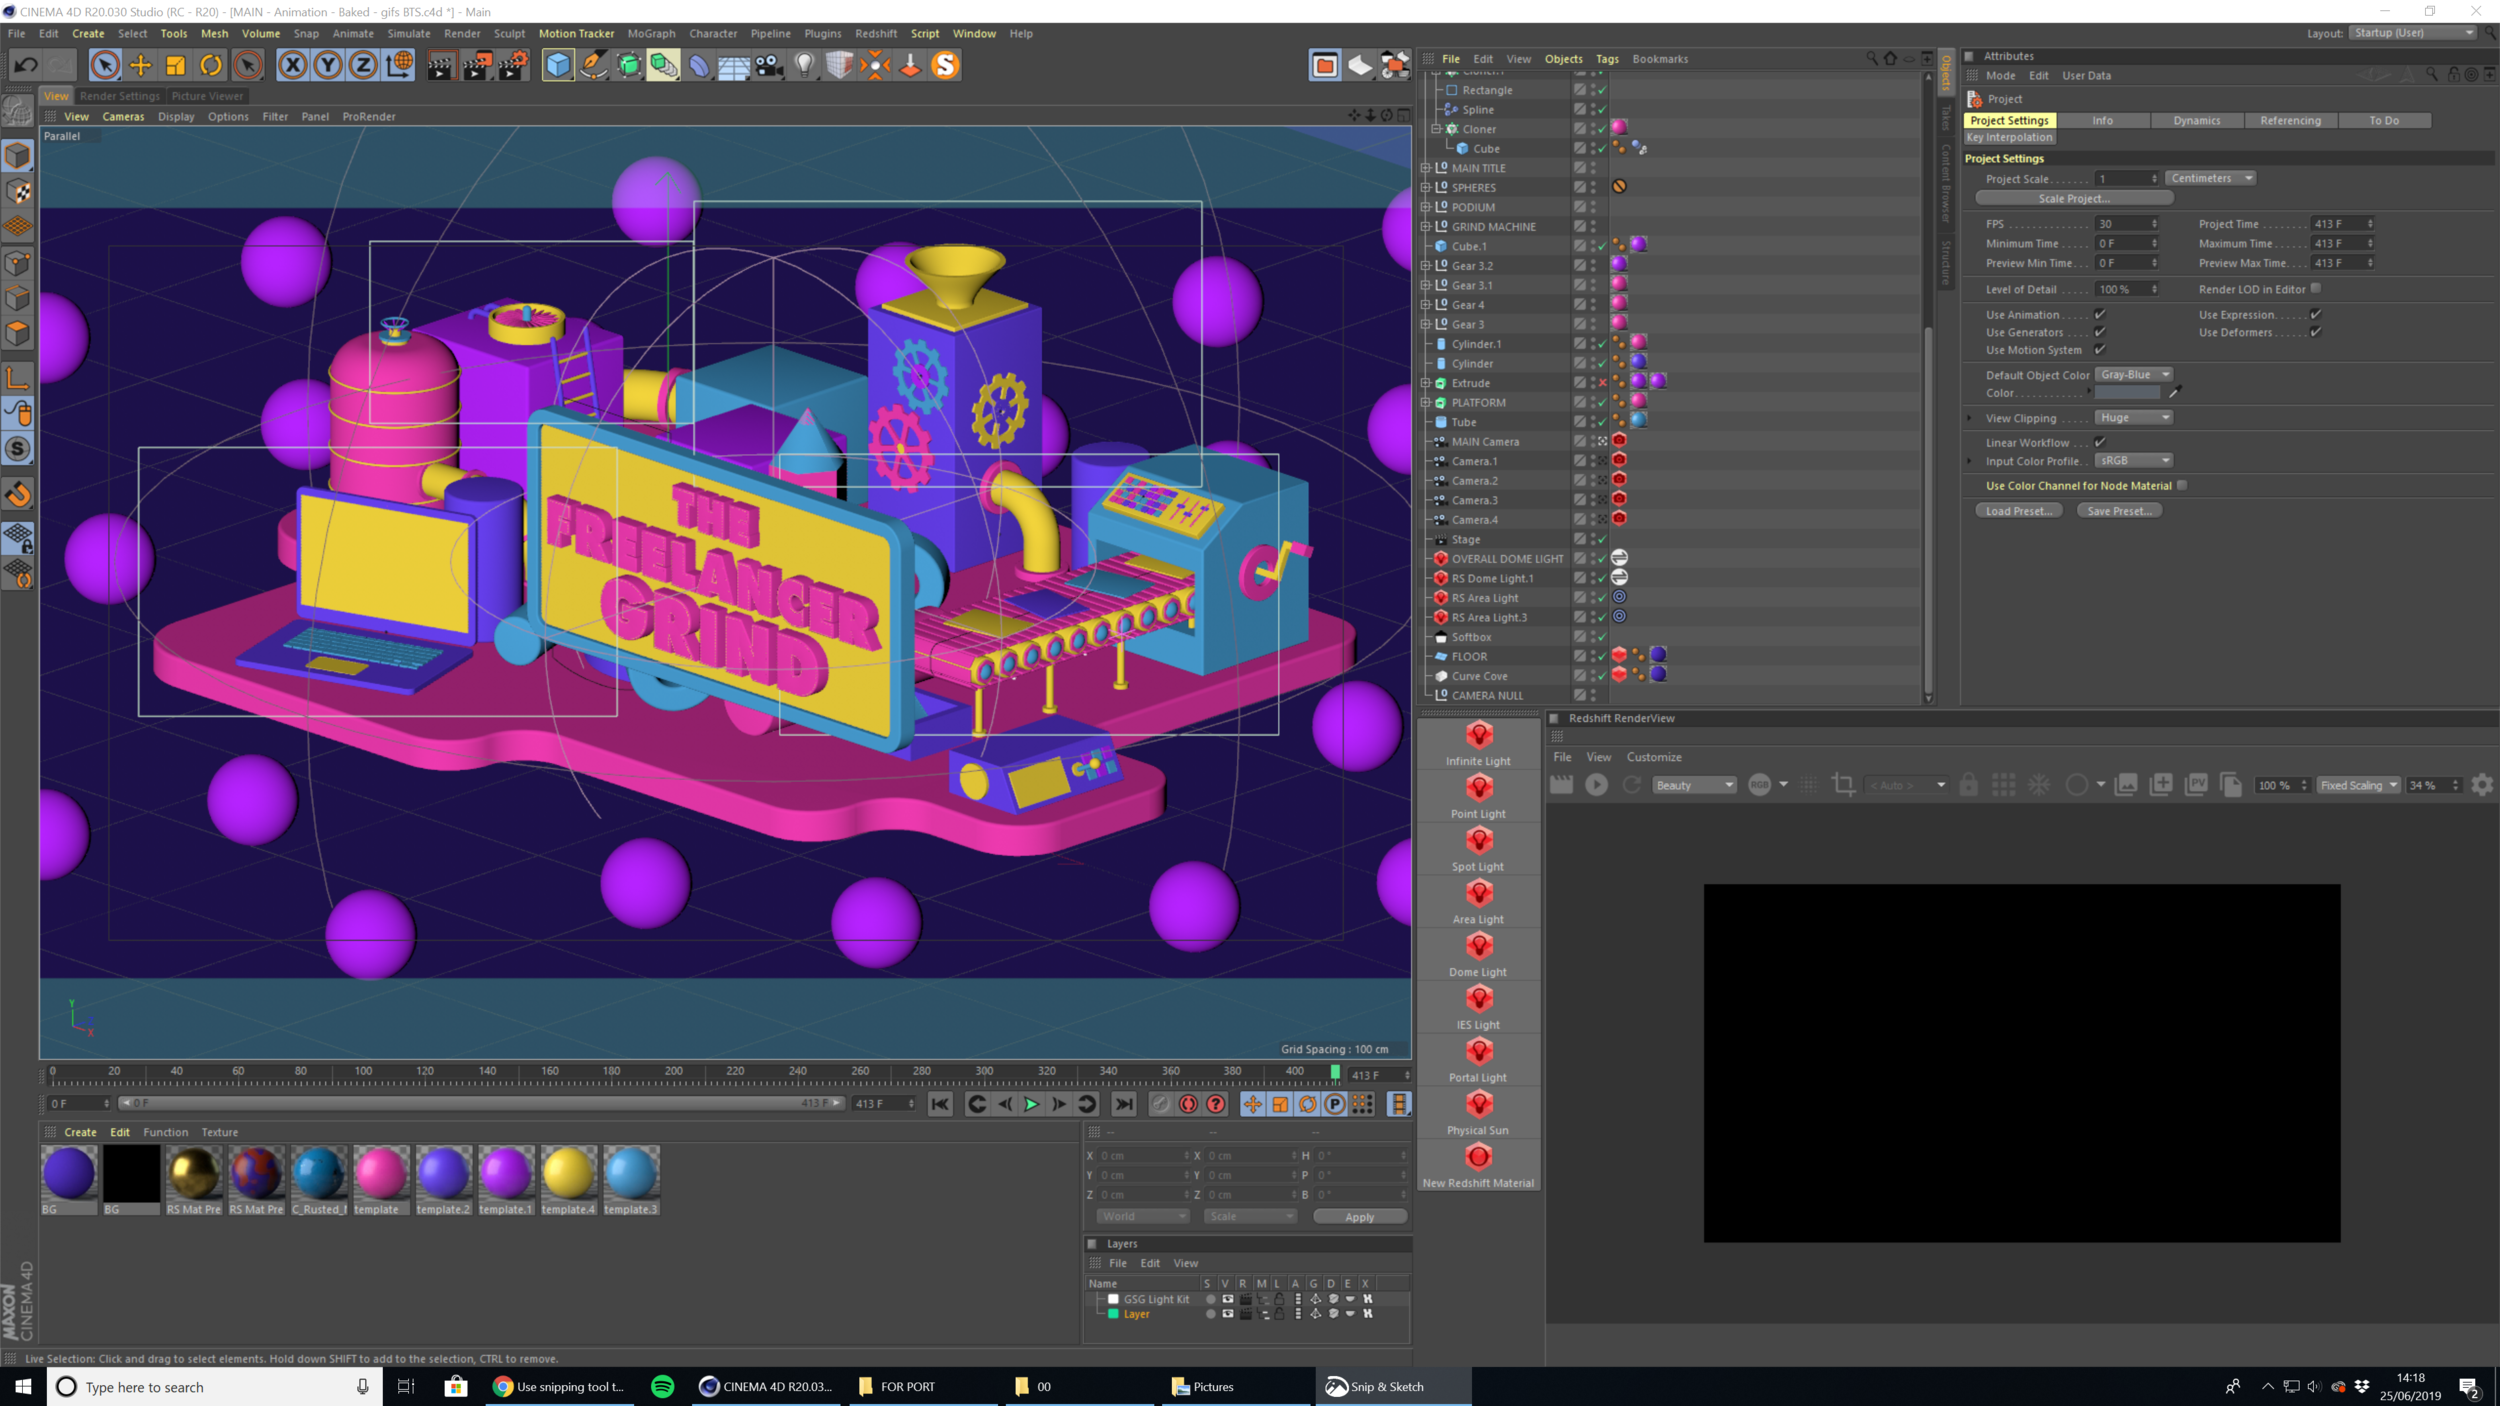Enable Render LOD in Editor checkbox
2500x1406 pixels.
[2316, 289]
